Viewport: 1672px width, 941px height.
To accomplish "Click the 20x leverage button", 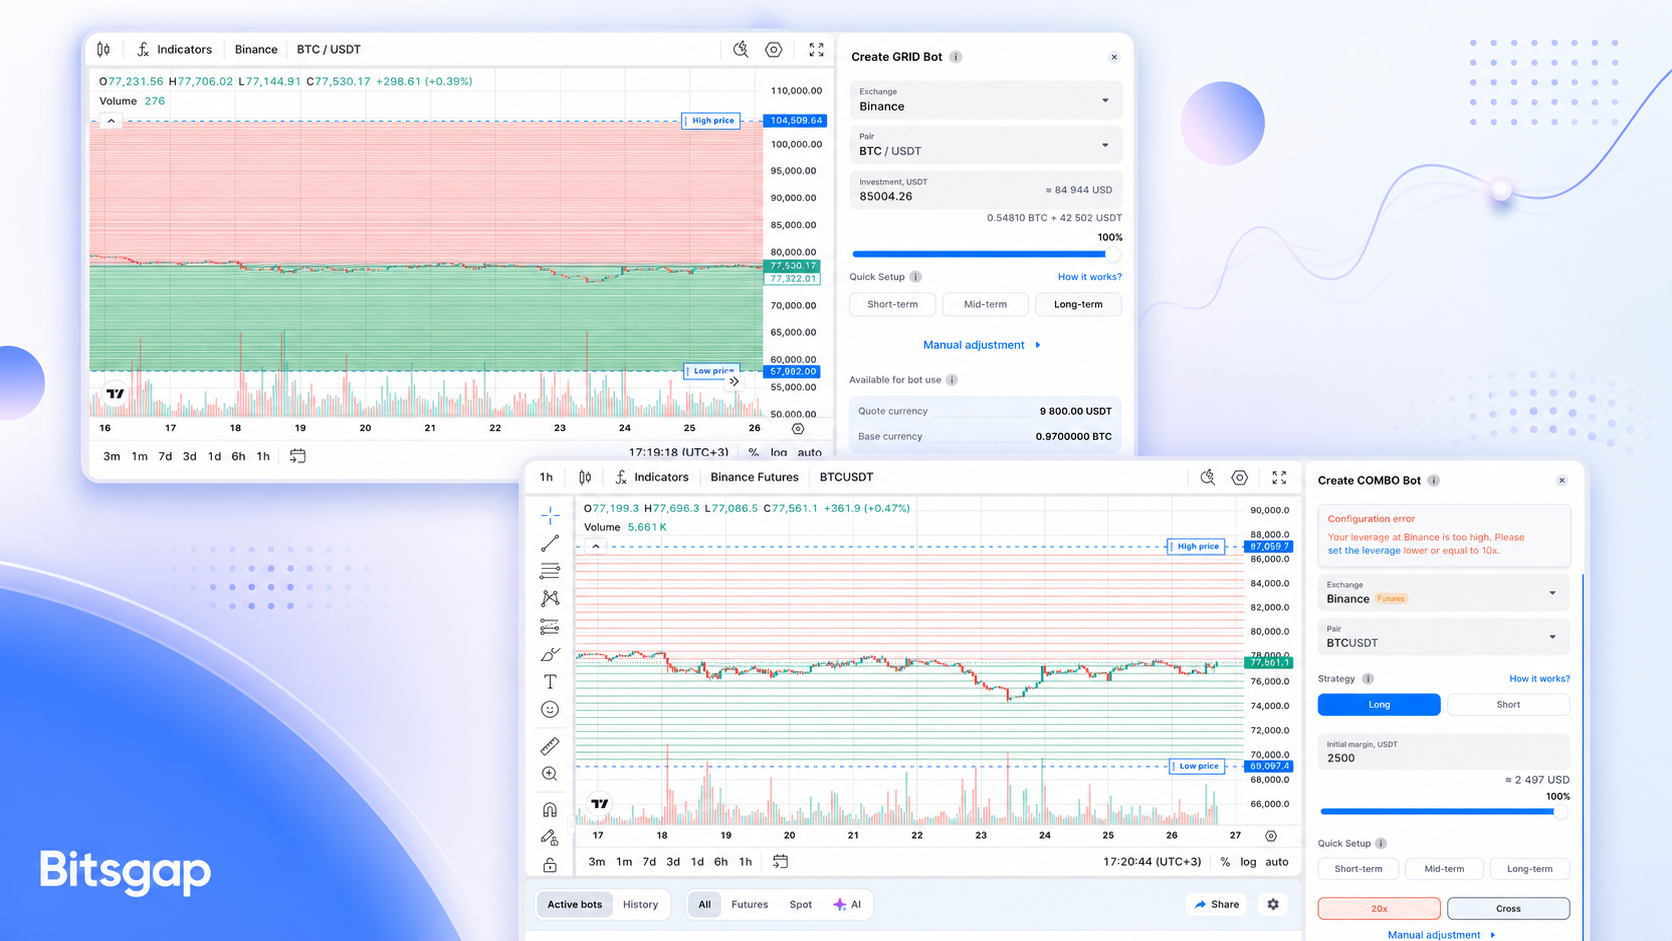I will pyautogui.click(x=1379, y=908).
